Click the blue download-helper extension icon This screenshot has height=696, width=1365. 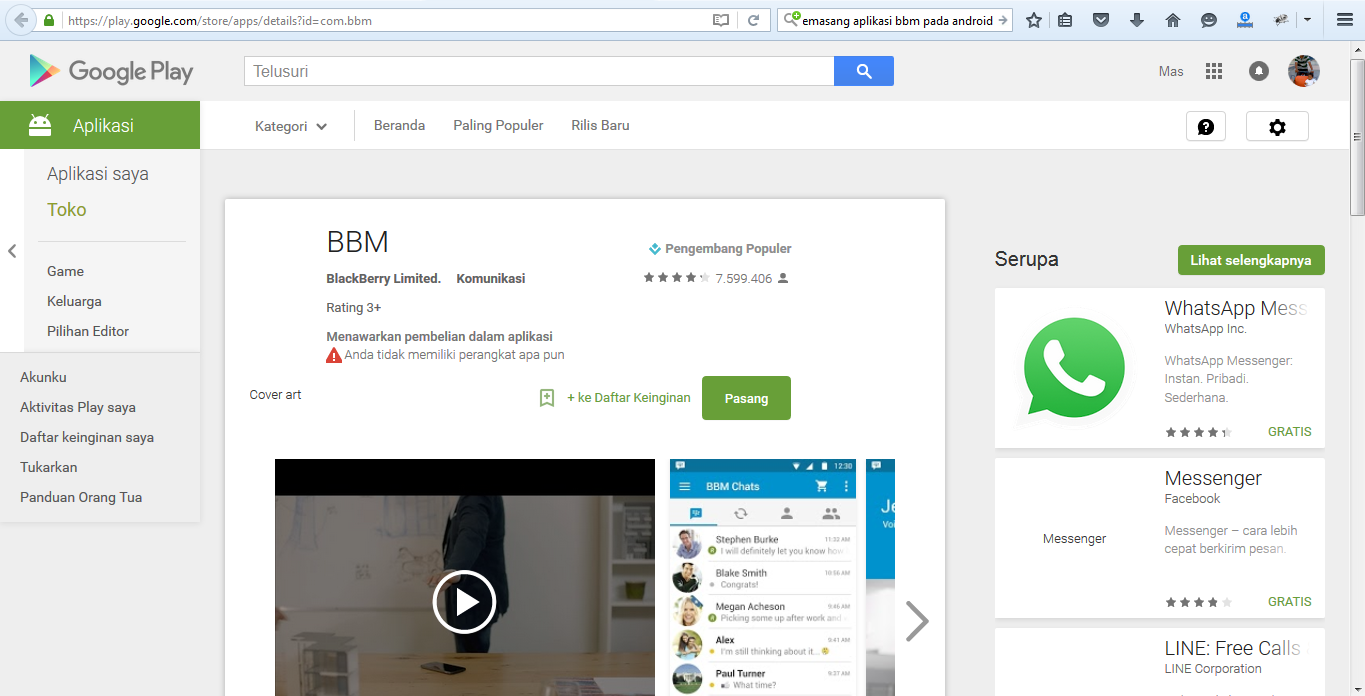click(x=1245, y=19)
